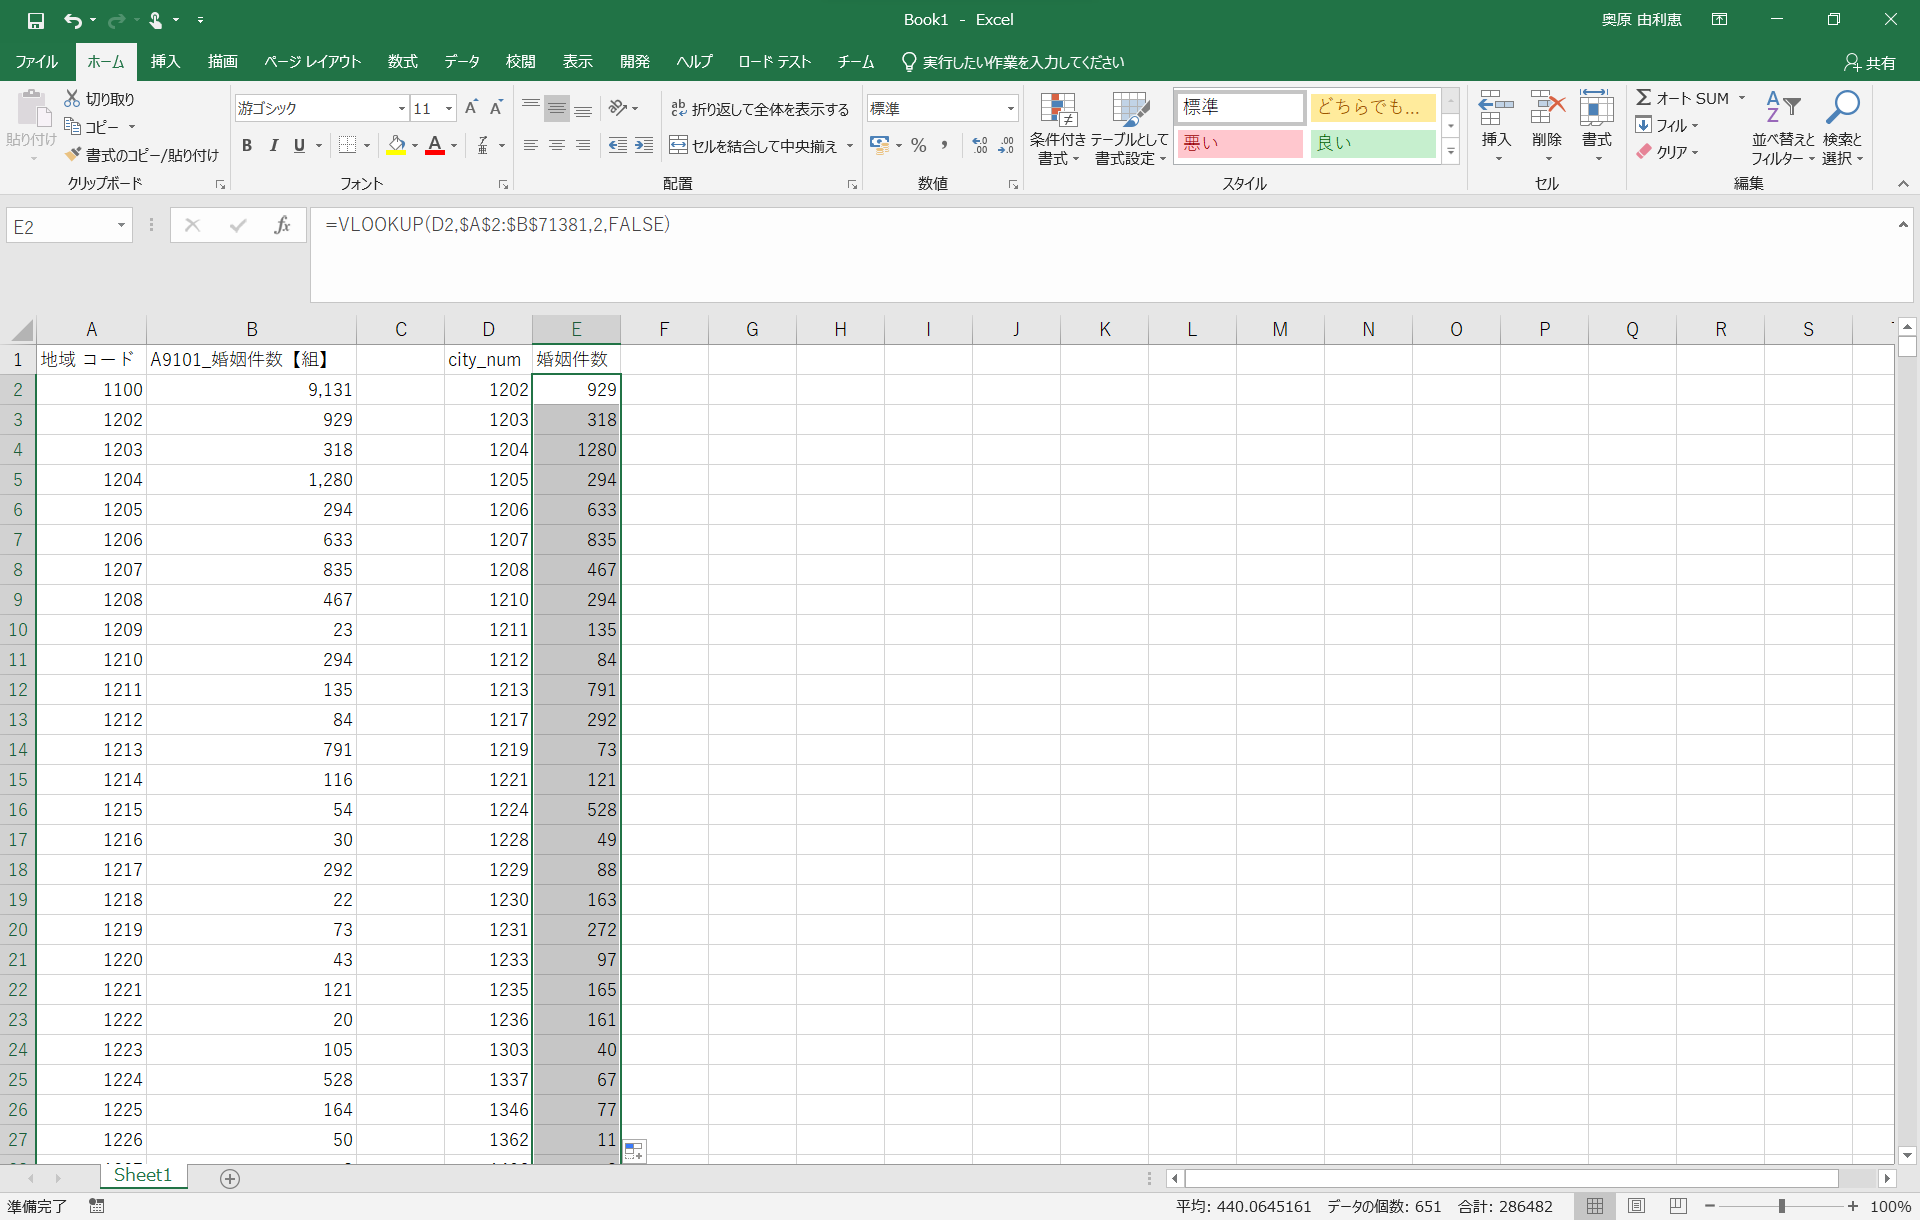This screenshot has height=1220, width=1920.
Task: Click the Add new sheet plus icon
Action: (230, 1179)
